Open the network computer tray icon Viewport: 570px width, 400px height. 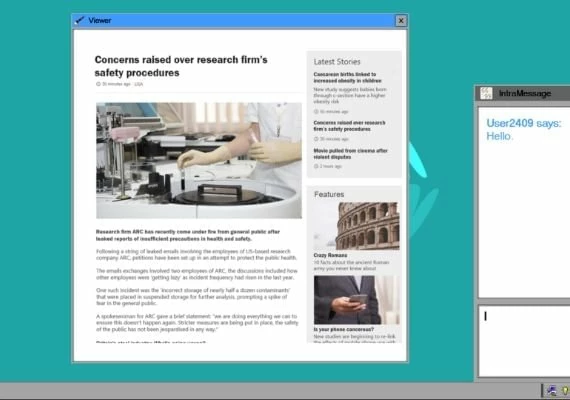552,391
